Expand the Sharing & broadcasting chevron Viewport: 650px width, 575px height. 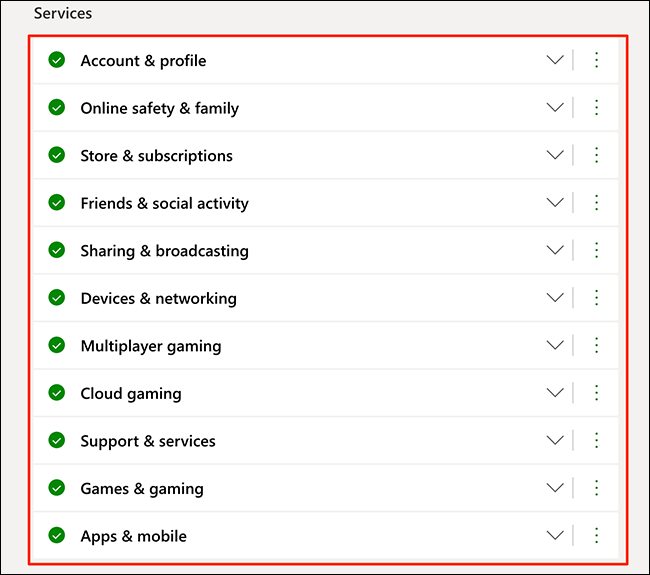point(555,250)
